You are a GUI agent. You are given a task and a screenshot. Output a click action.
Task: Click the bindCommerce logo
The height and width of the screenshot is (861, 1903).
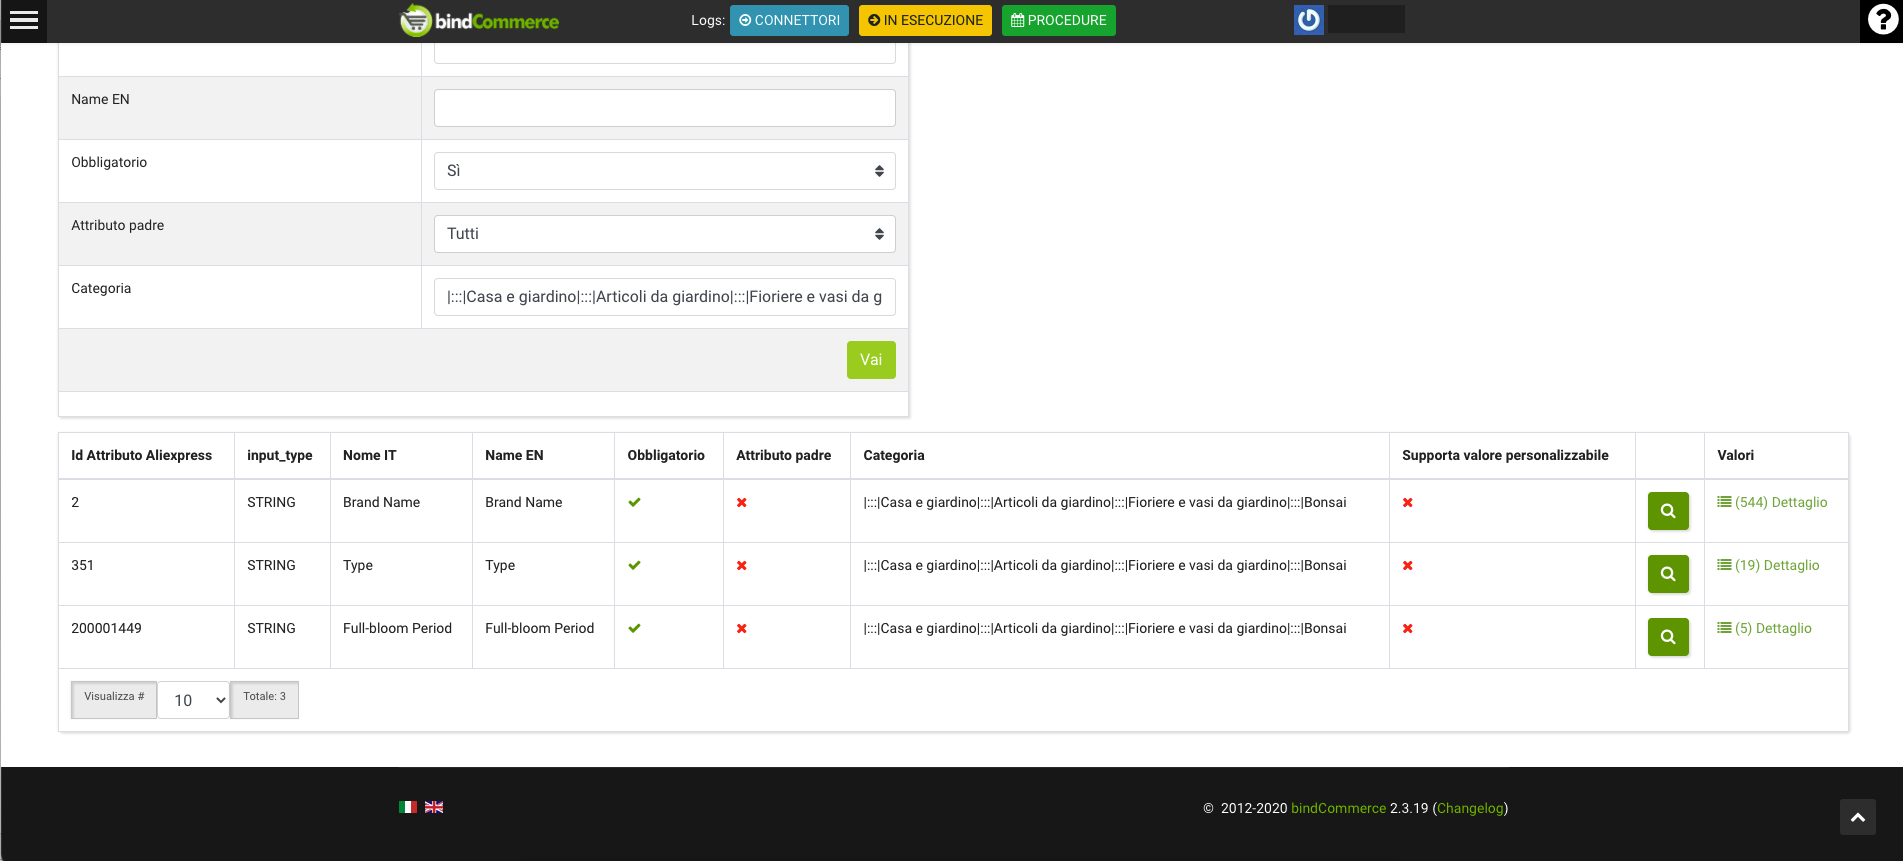point(480,21)
